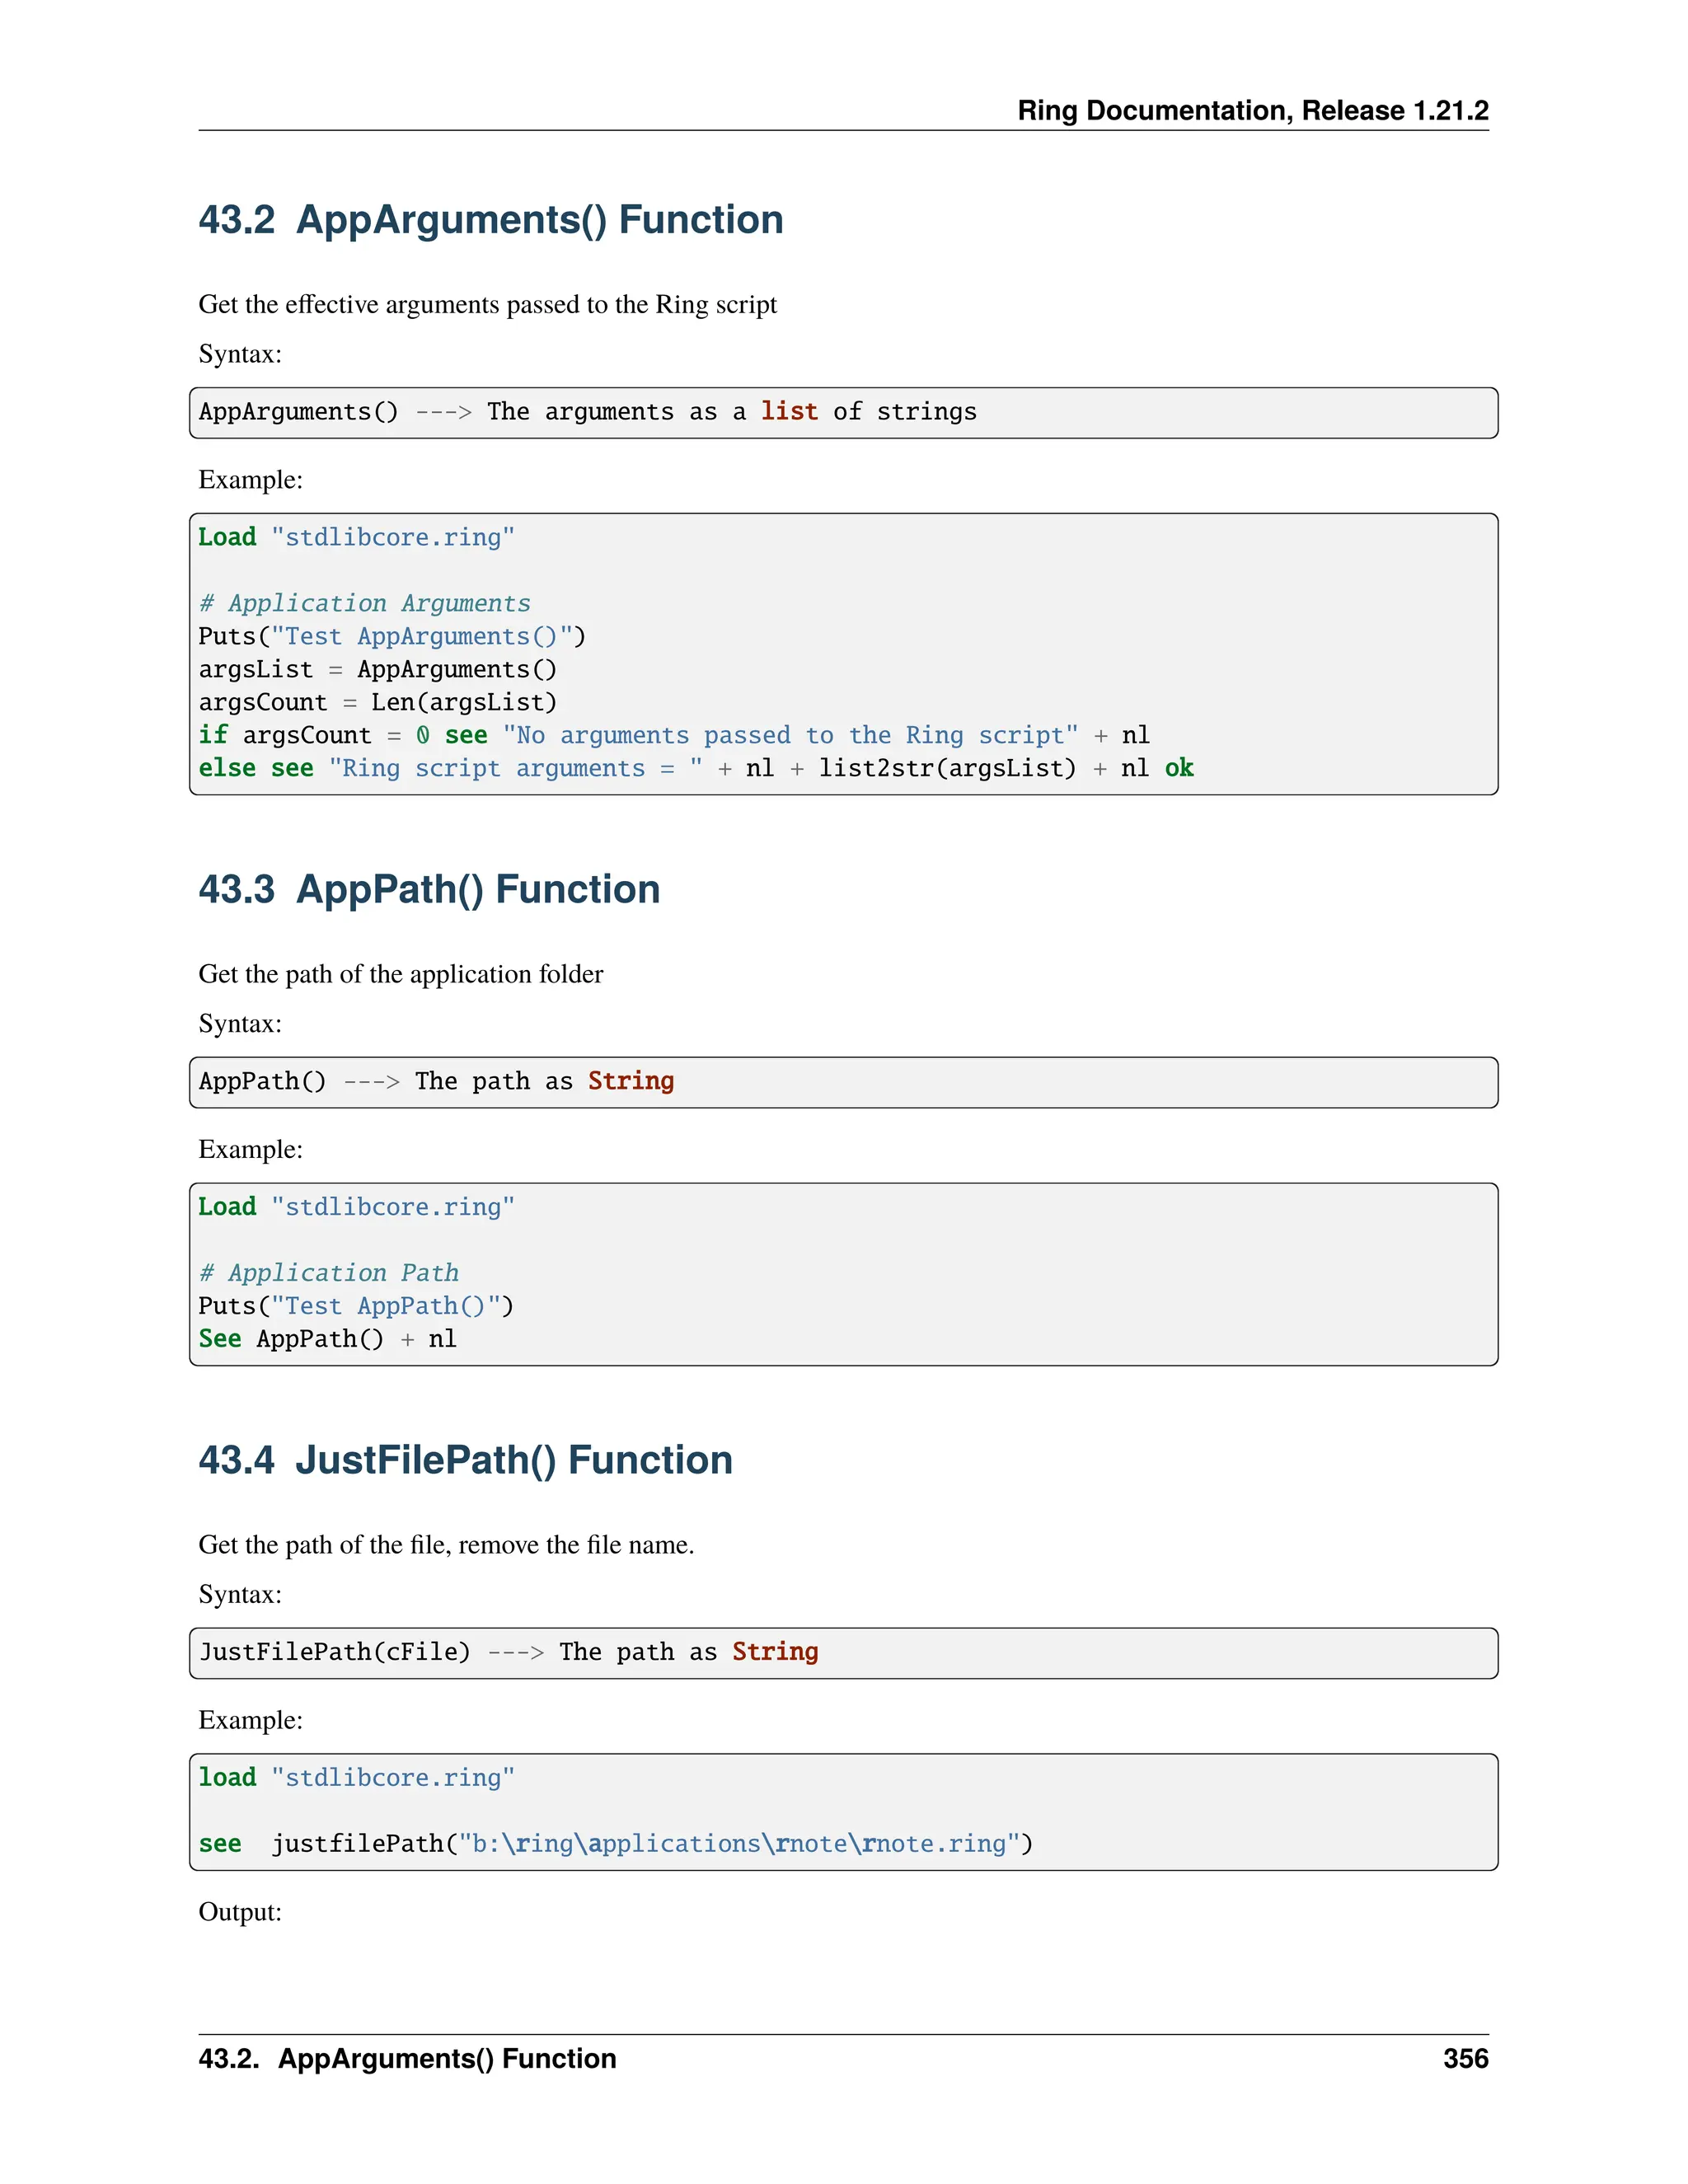Click the 'else see' line with list2str
The width and height of the screenshot is (1688, 2184).
(695, 768)
